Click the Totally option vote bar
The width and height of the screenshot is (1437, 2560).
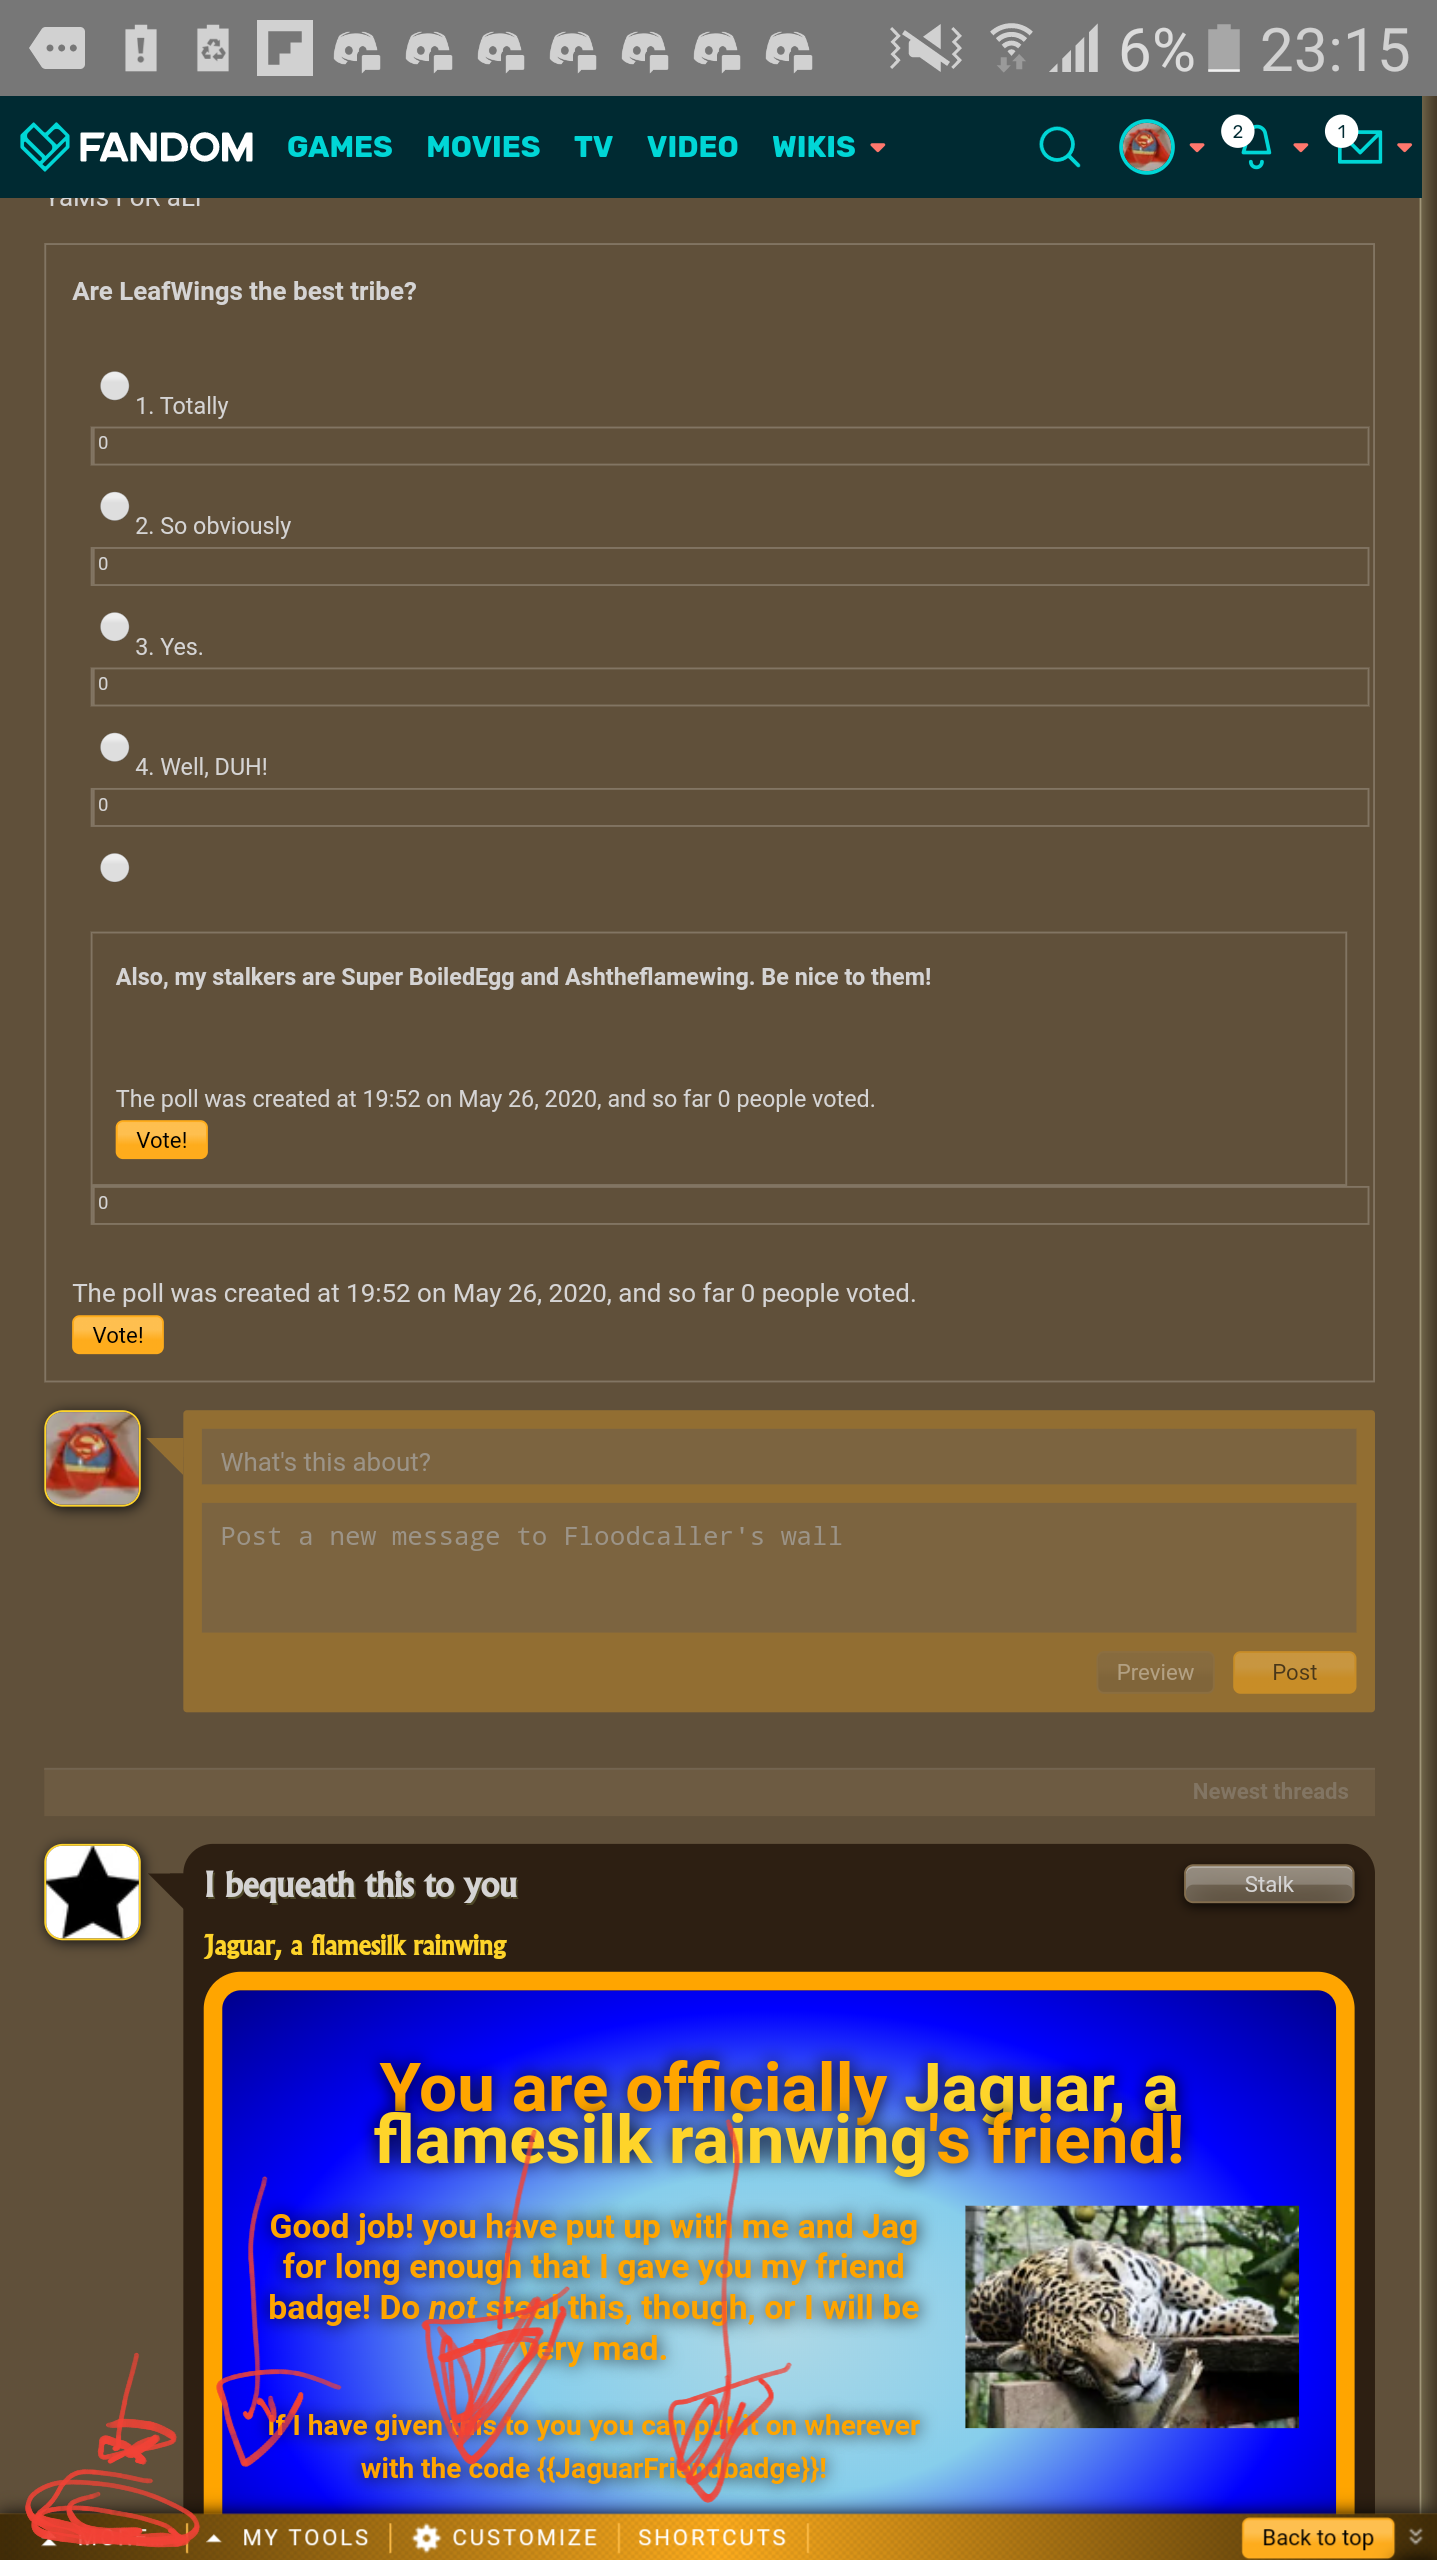[730, 445]
